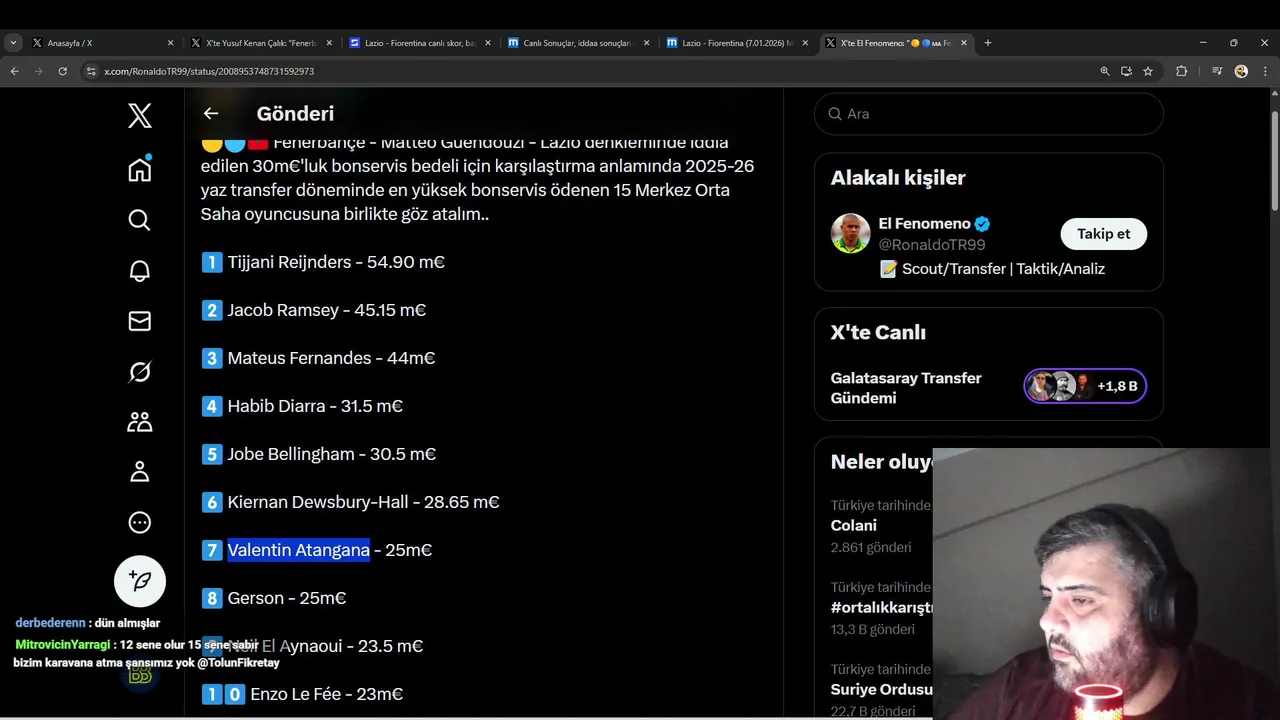1280x720 pixels.
Task: Open Chrome menu three dots
Action: click(1266, 71)
